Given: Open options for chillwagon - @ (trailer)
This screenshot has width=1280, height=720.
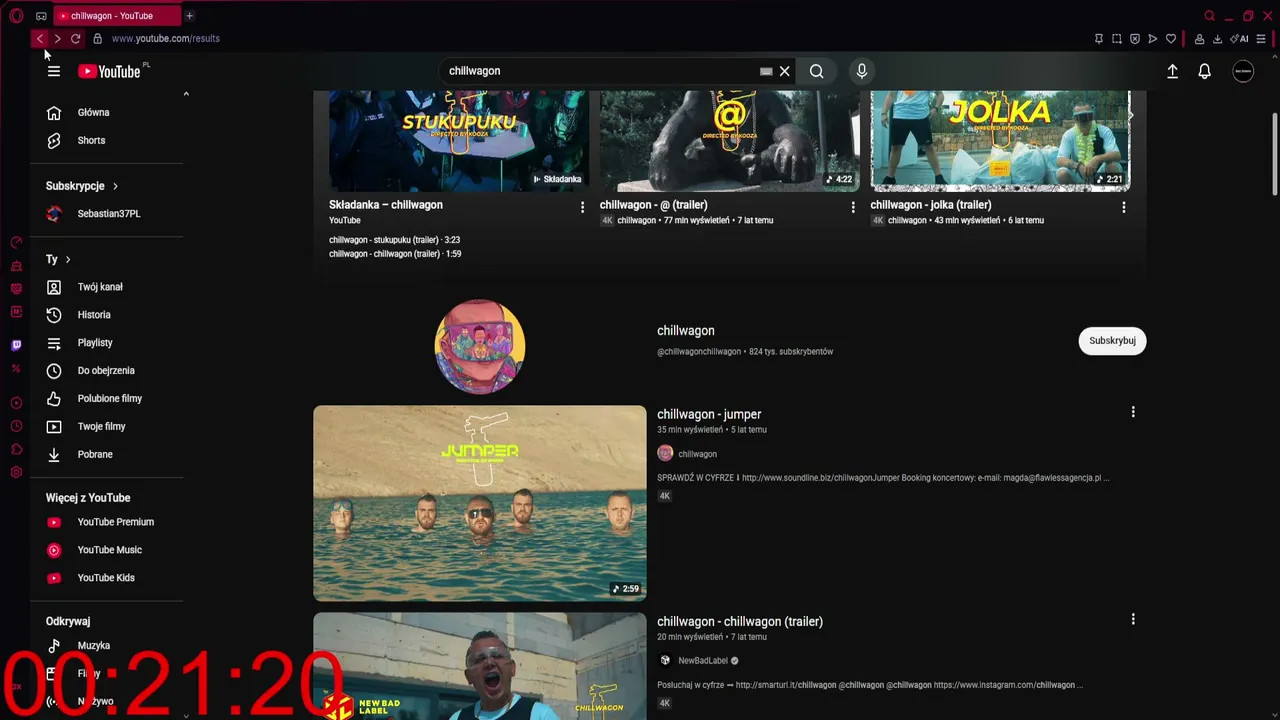Looking at the screenshot, I should coord(853,207).
